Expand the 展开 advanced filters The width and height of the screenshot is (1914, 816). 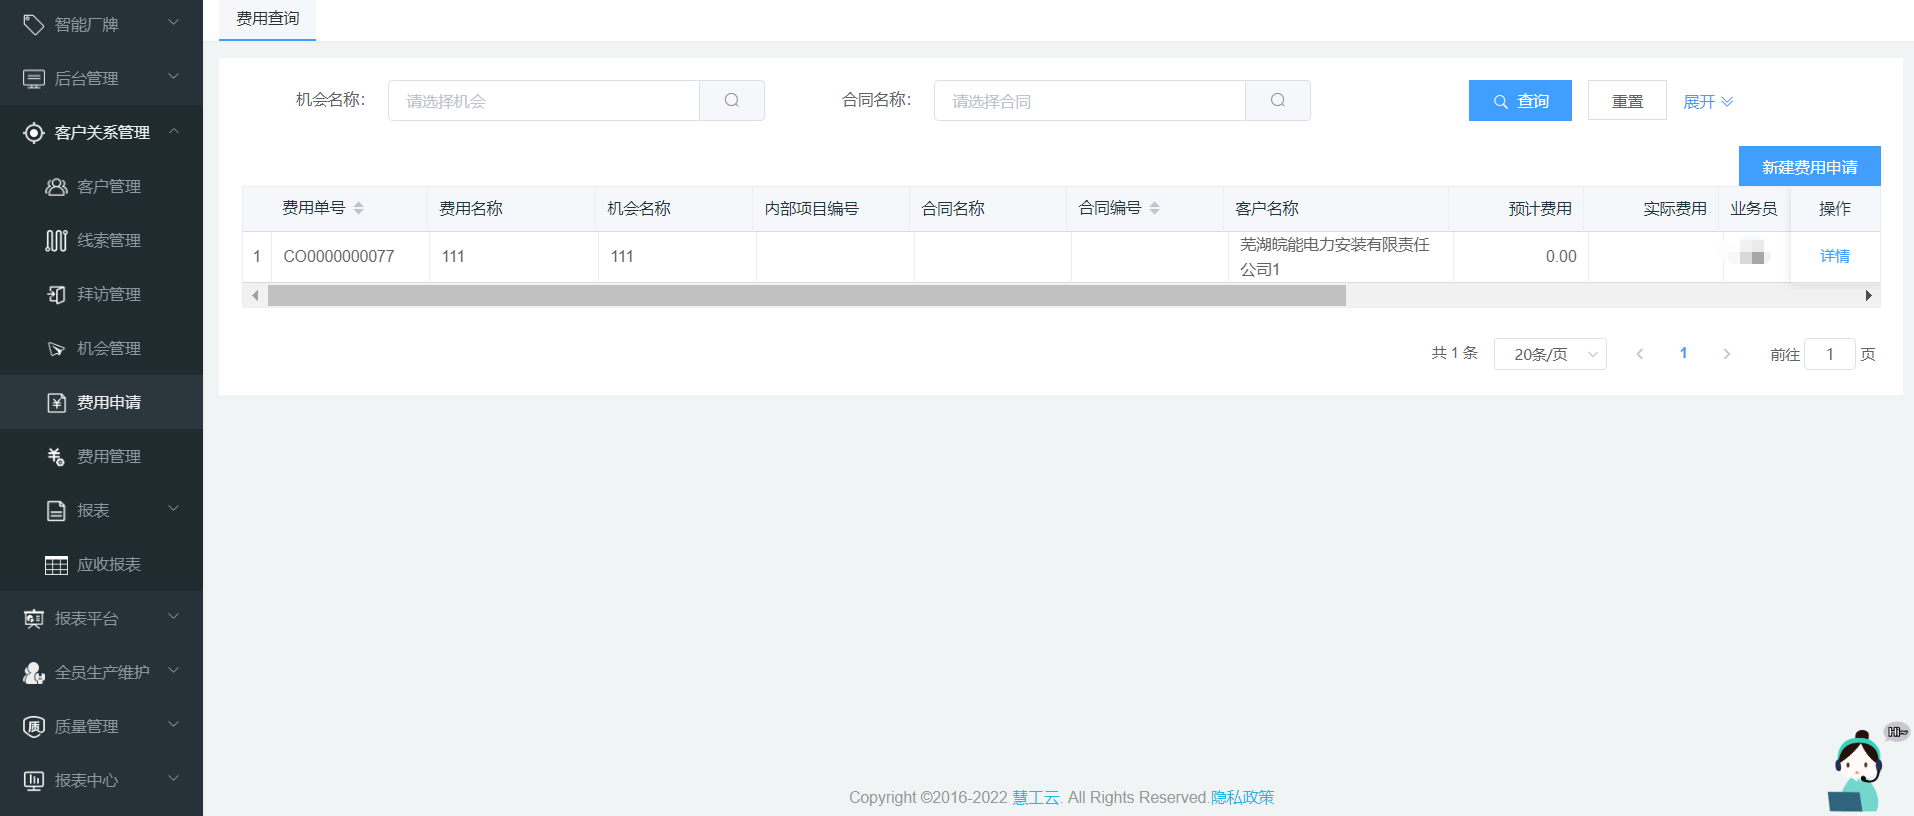click(1707, 101)
